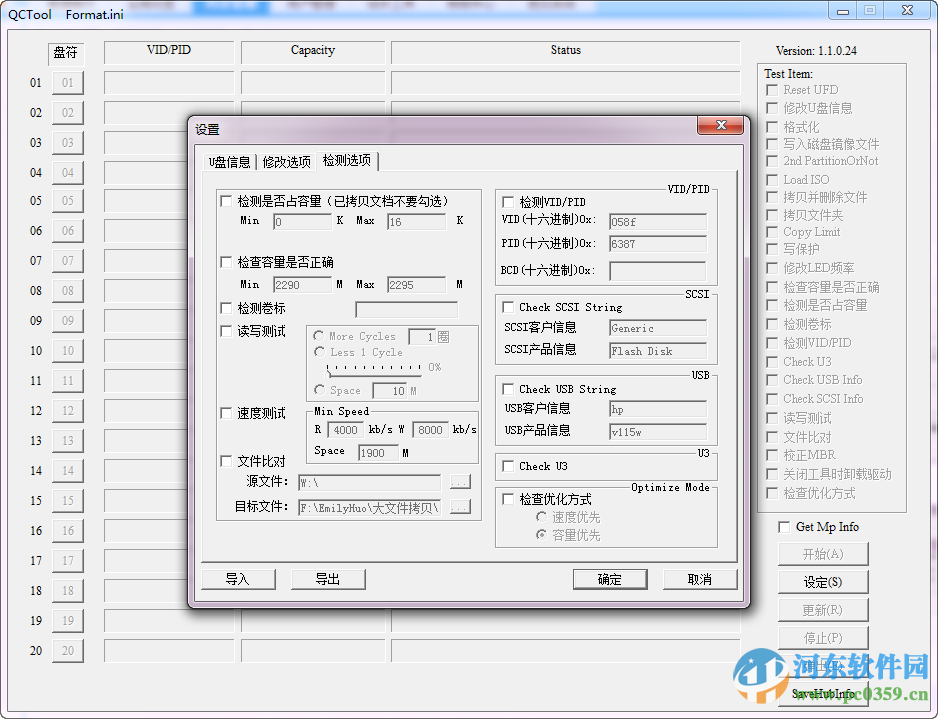Select drive slot button 01
Screen dimensions: 938x719
(67, 83)
